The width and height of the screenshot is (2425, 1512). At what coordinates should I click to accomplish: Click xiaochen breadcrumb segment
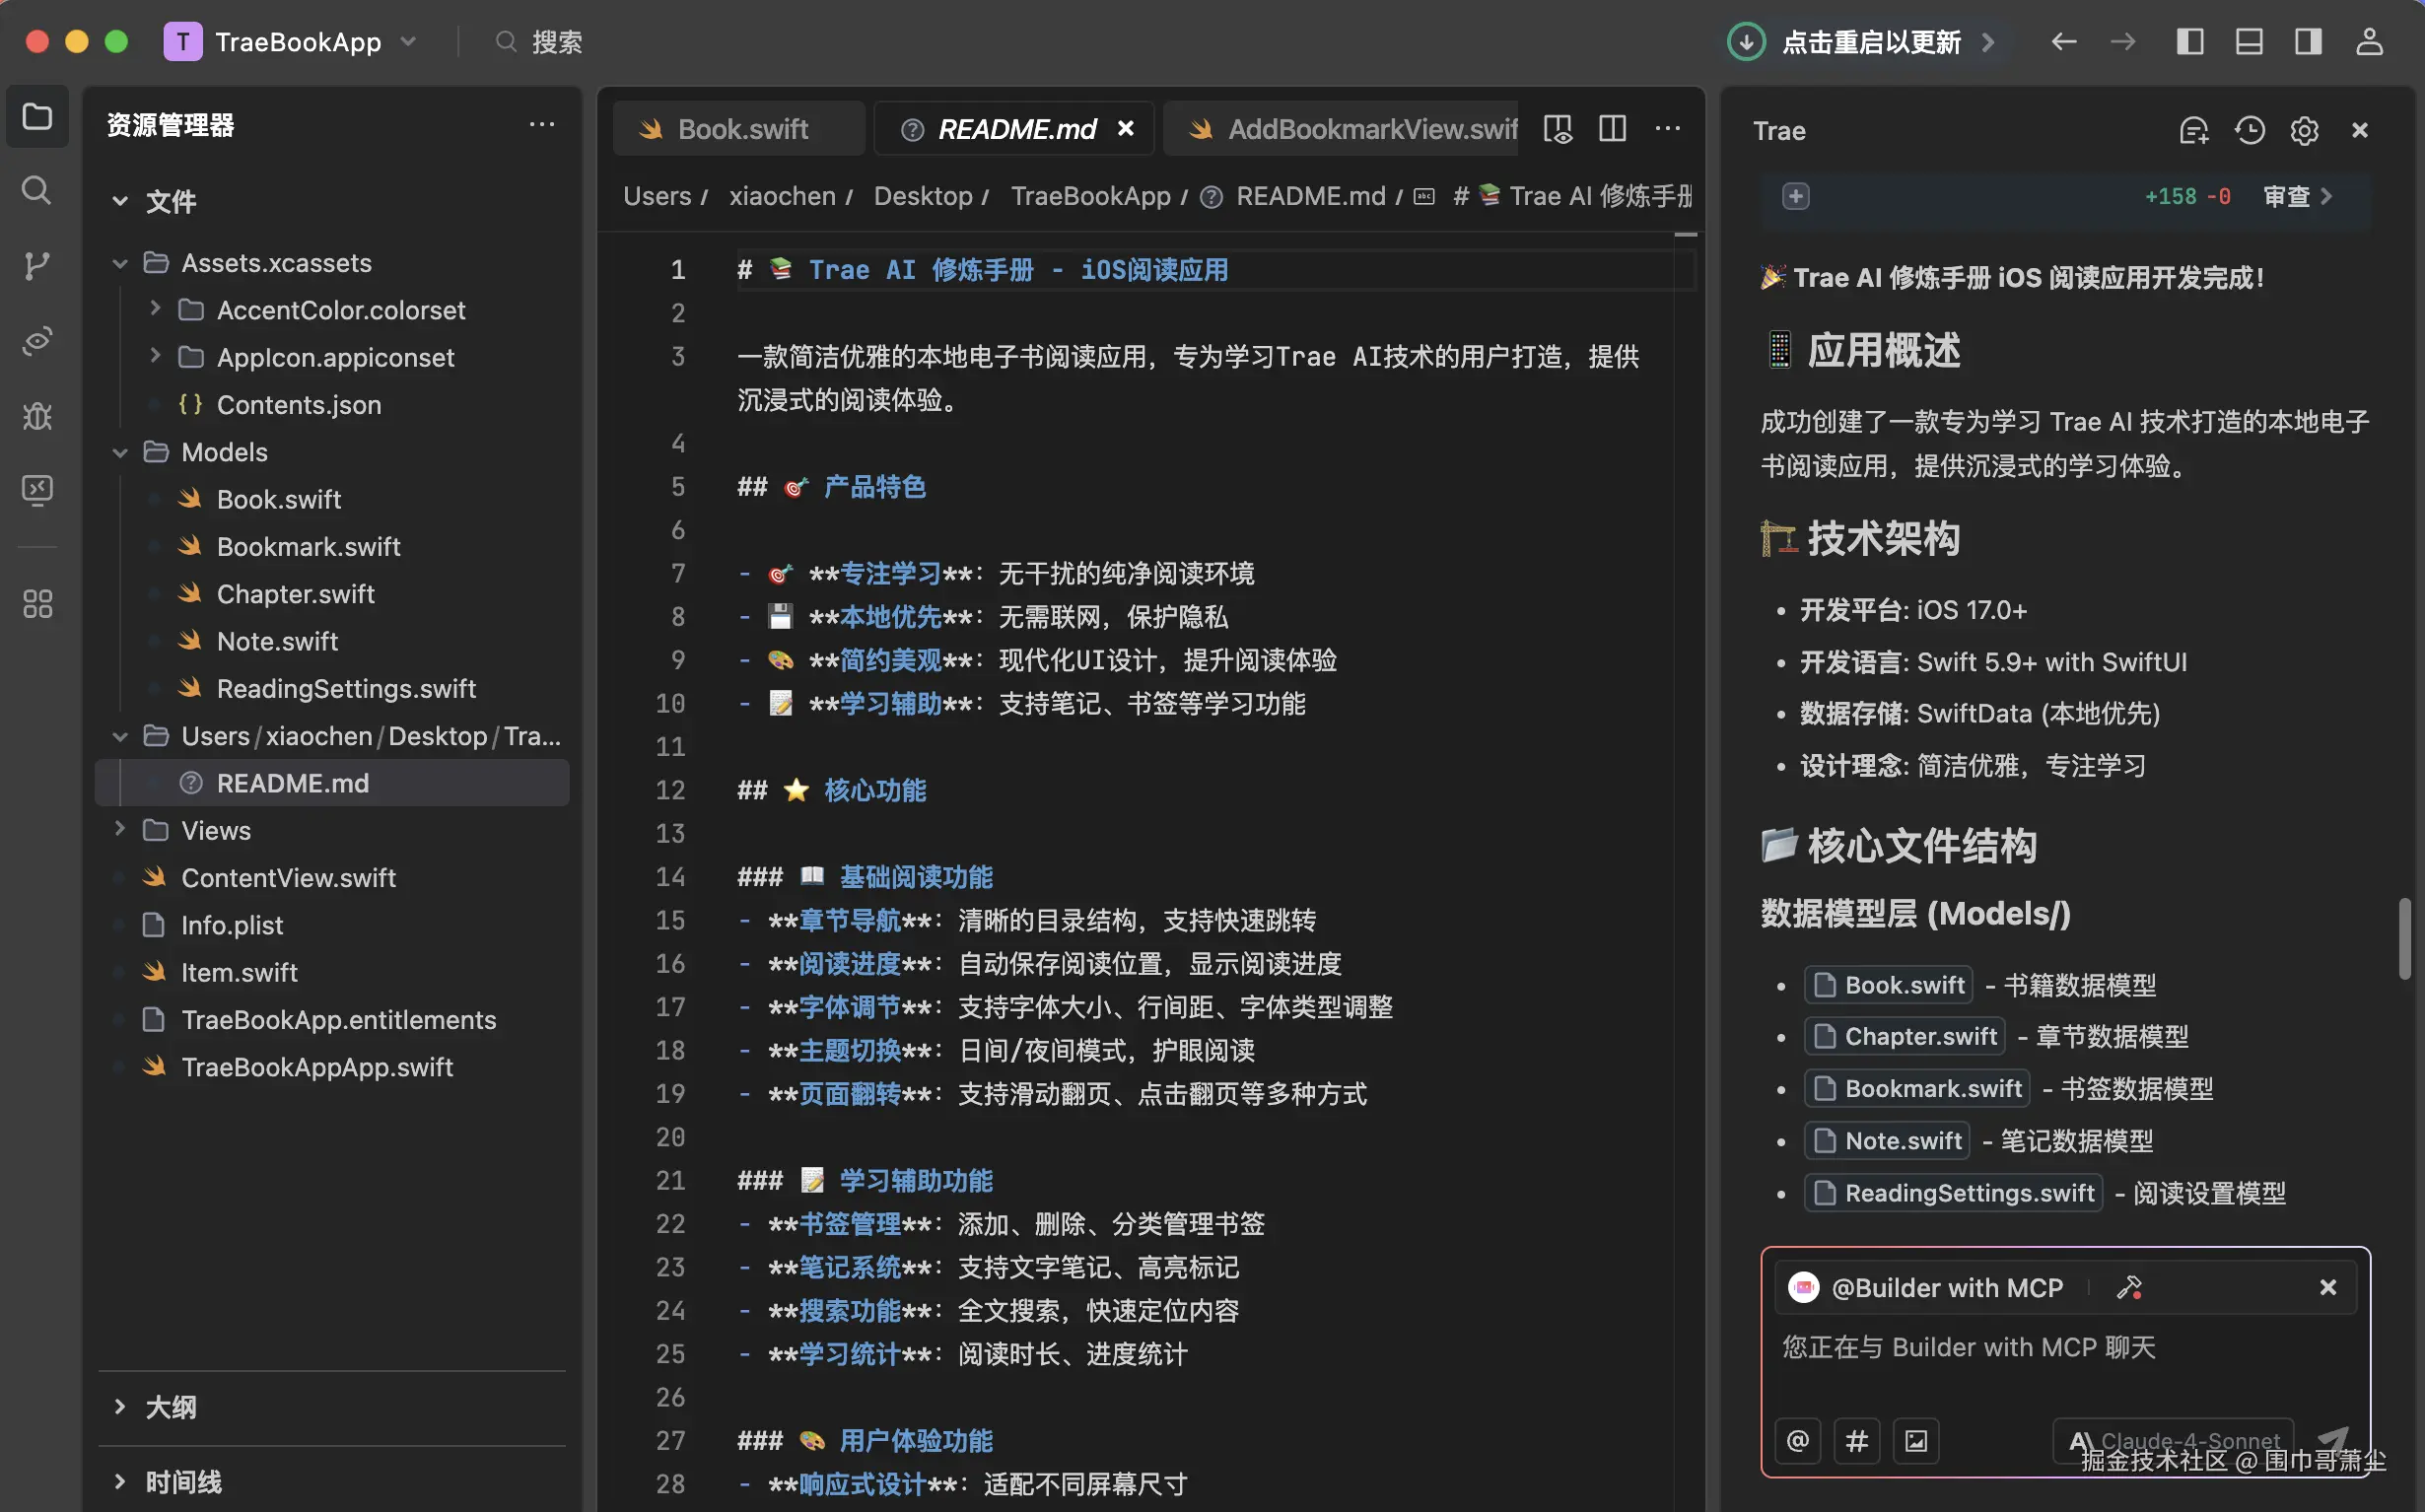[x=782, y=196]
